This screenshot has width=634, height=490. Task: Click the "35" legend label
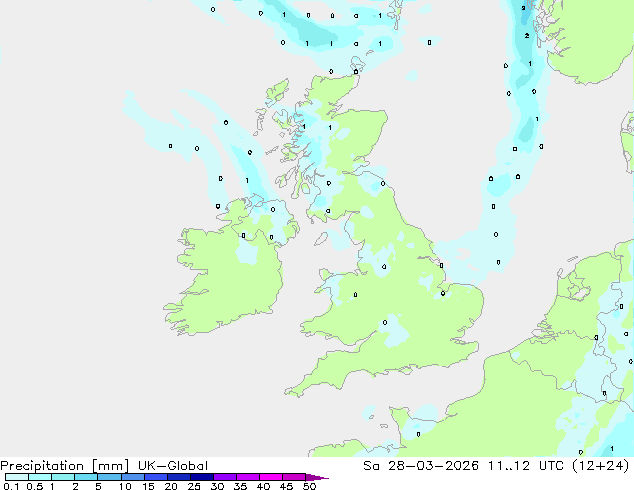[240, 486]
